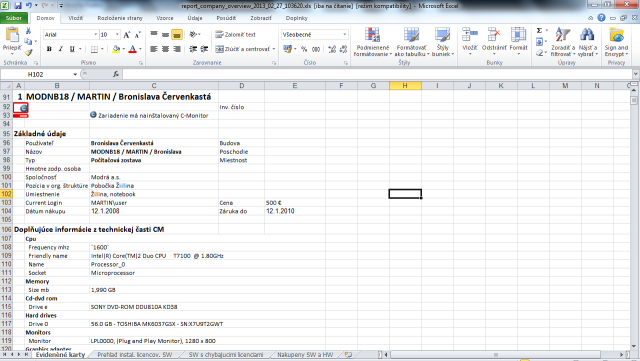Open the Súbor file tab
This screenshot has width=640, height=361.
tap(14, 18)
